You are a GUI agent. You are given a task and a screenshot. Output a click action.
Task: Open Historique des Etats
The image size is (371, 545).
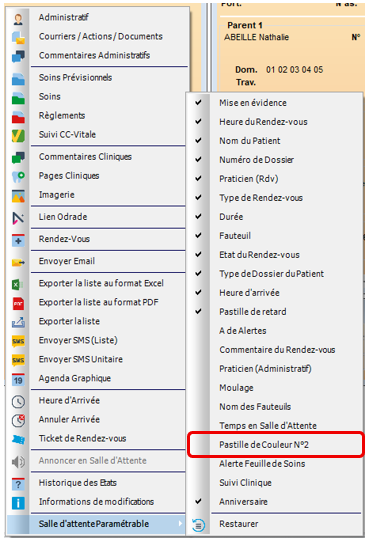[78, 483]
